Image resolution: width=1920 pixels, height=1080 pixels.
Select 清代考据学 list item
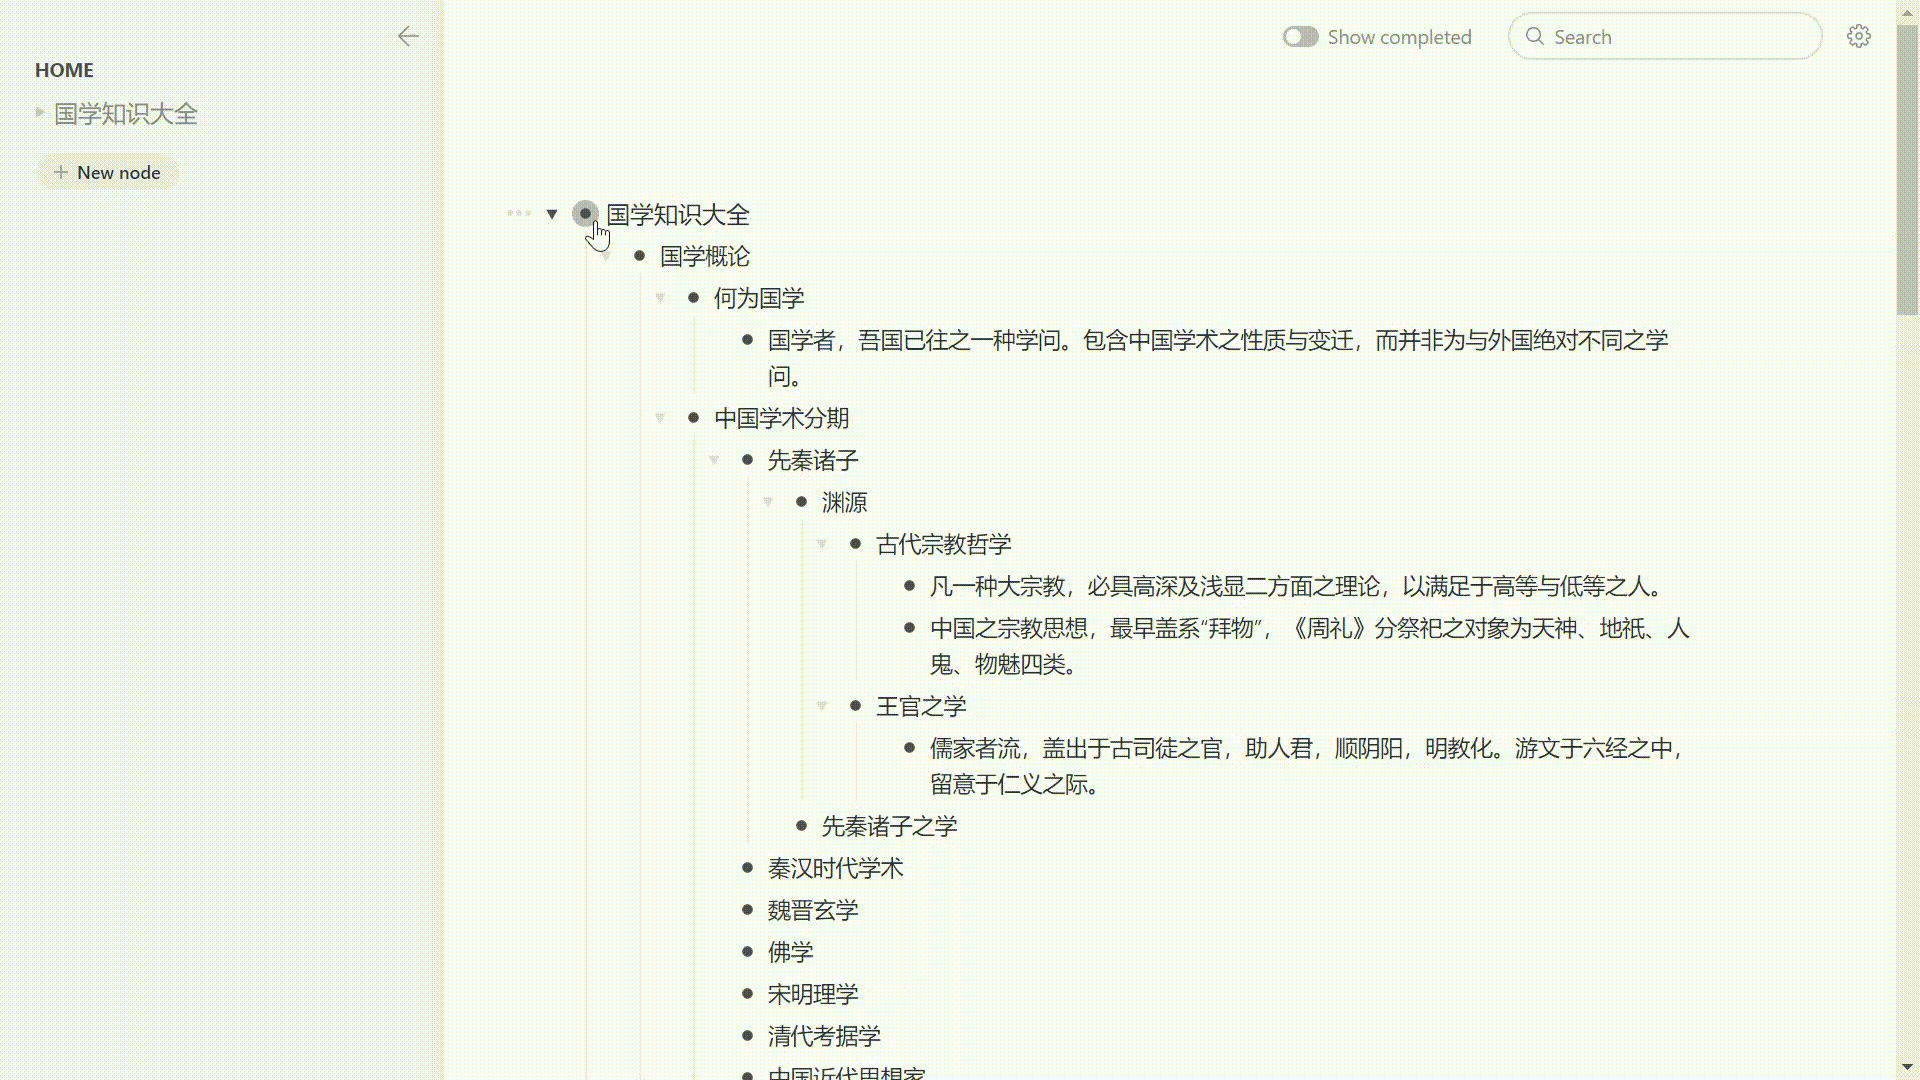point(824,1035)
